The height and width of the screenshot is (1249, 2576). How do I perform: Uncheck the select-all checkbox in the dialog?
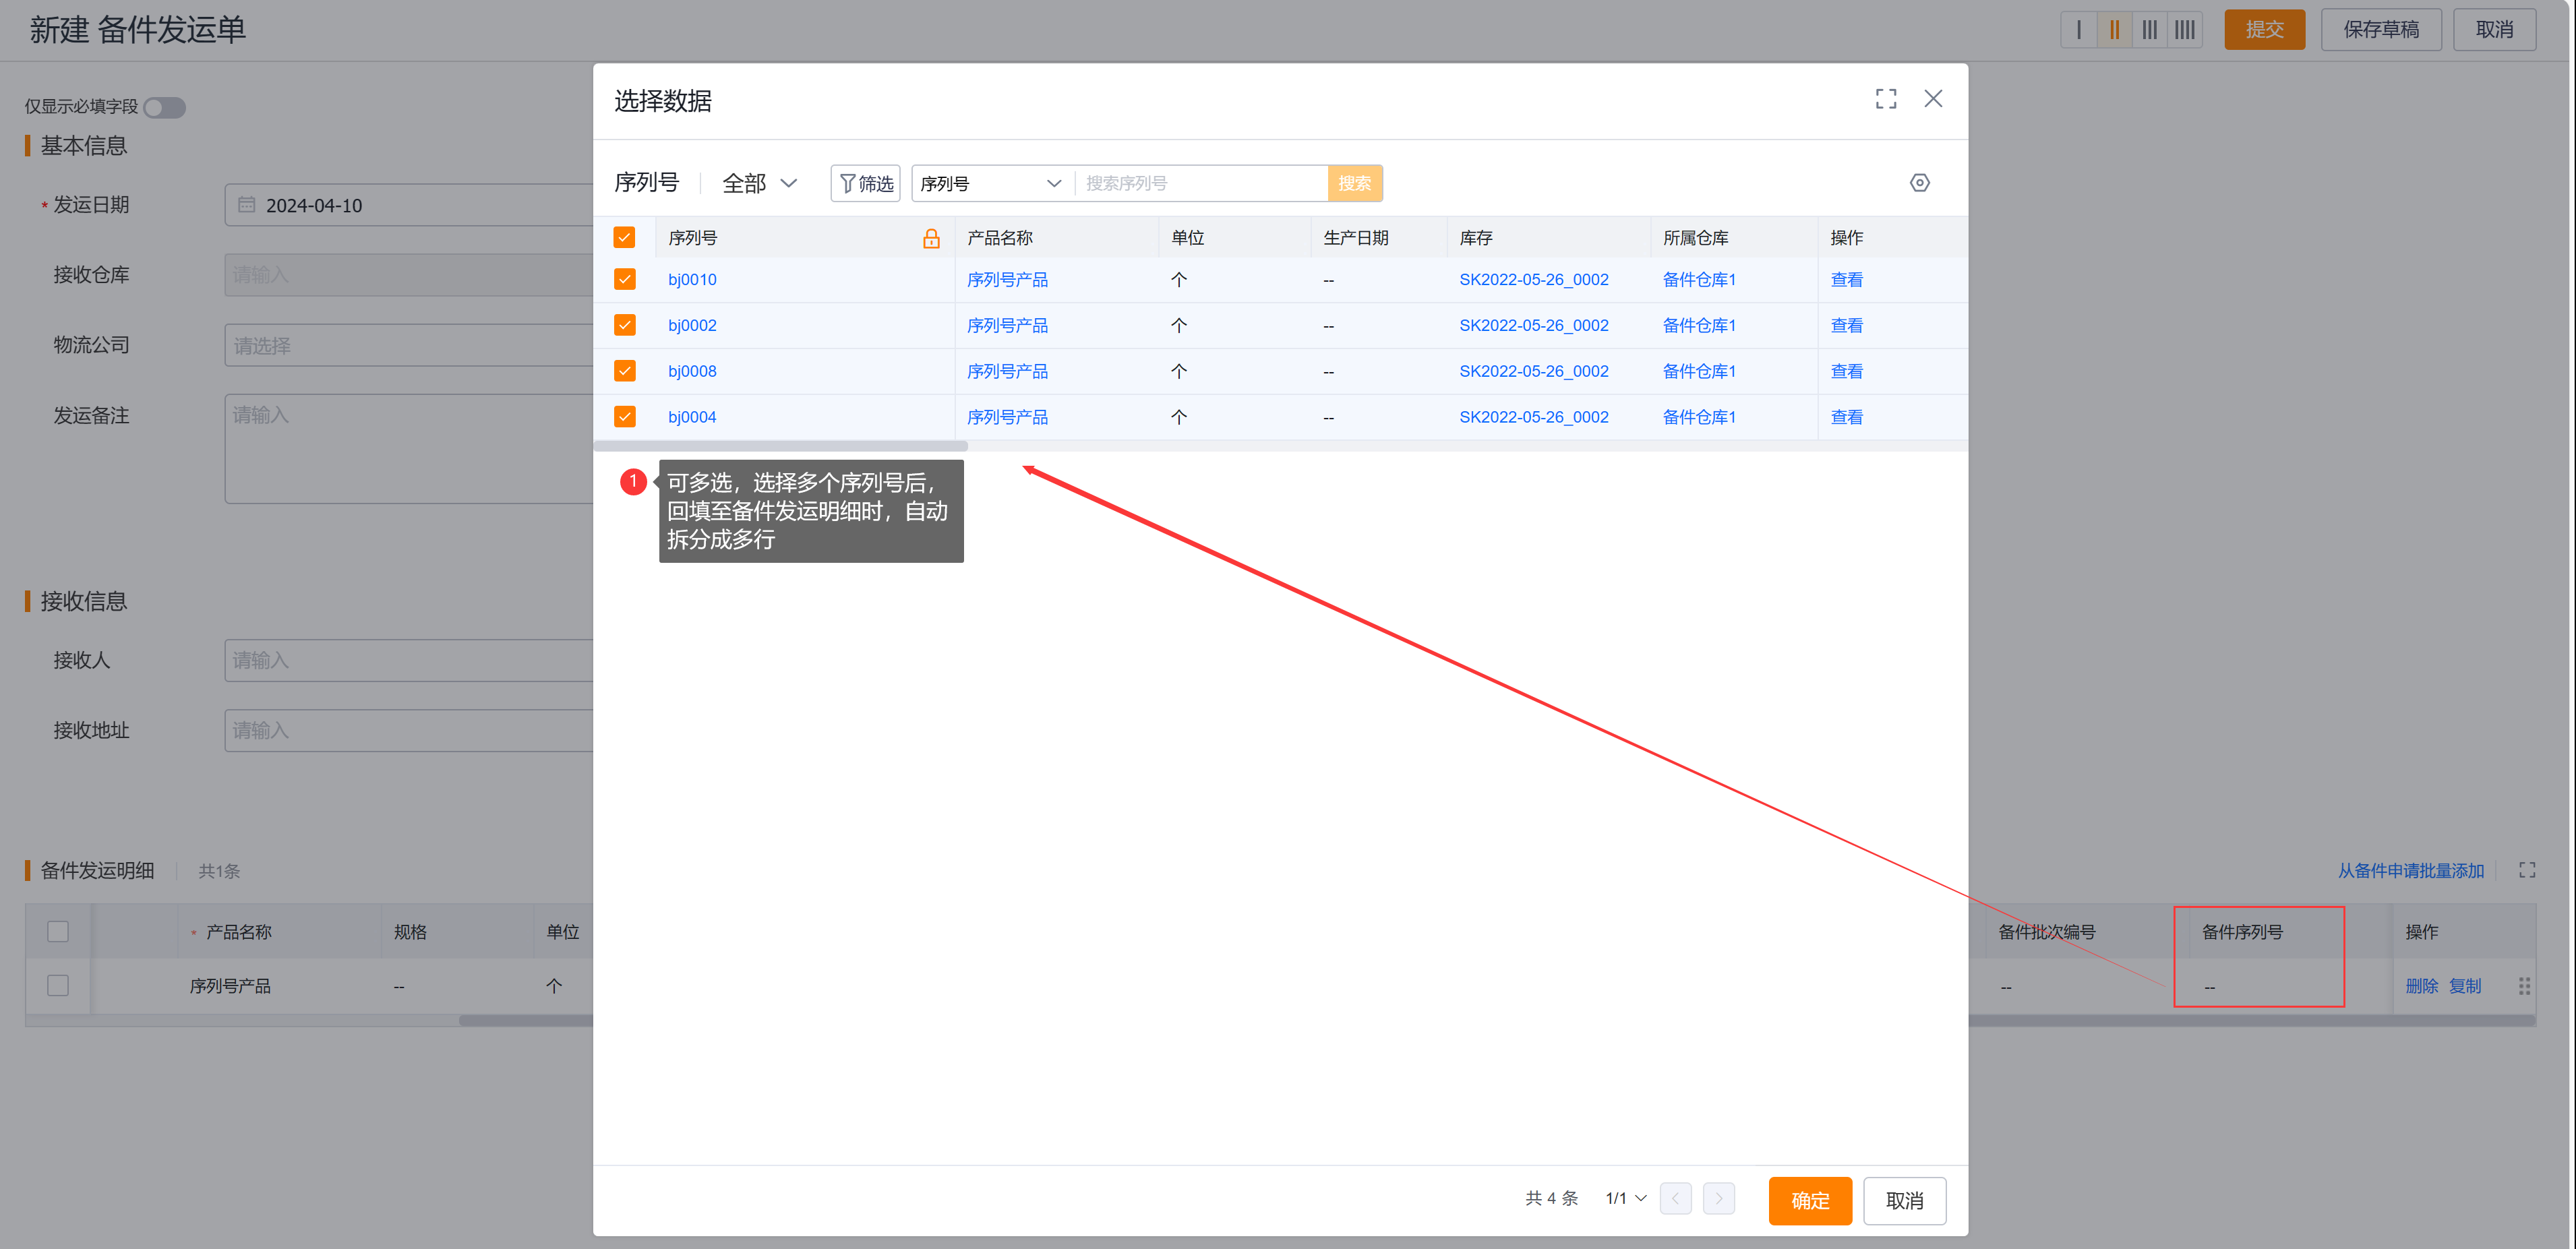[624, 237]
